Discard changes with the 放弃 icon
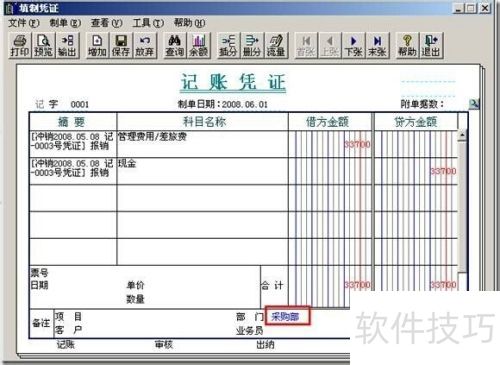 point(144,46)
